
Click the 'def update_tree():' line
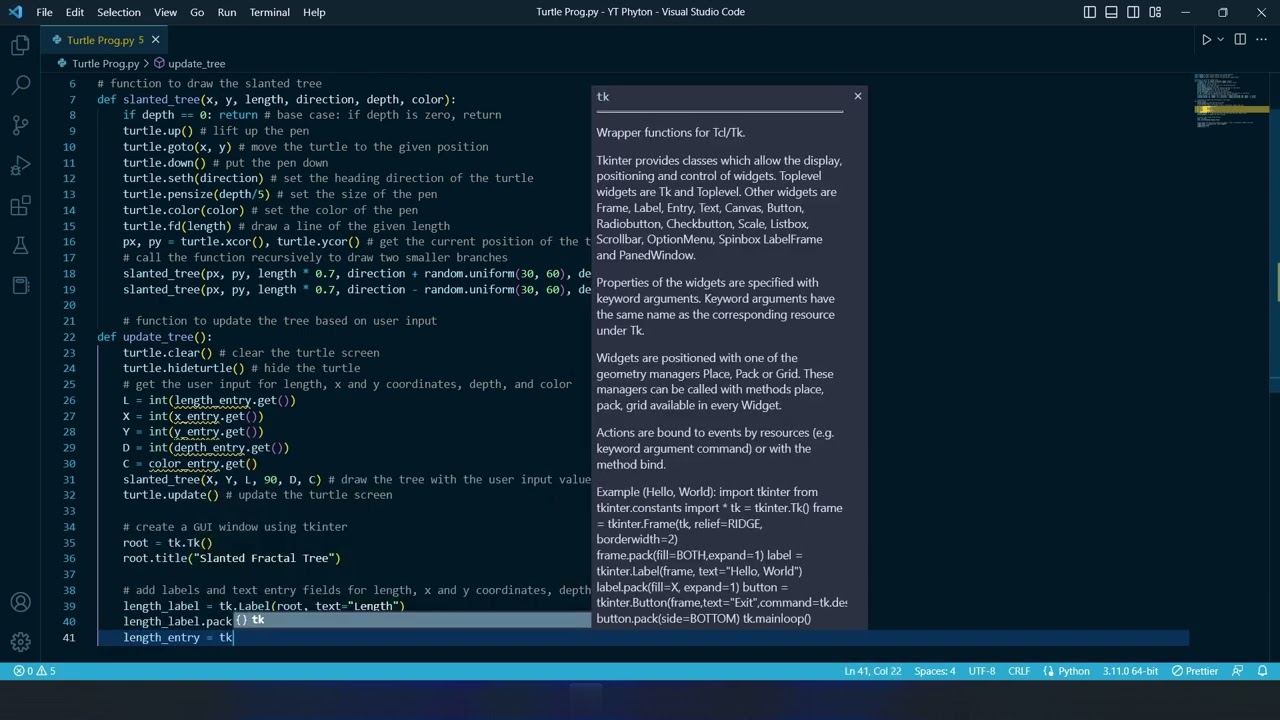pyautogui.click(x=155, y=337)
